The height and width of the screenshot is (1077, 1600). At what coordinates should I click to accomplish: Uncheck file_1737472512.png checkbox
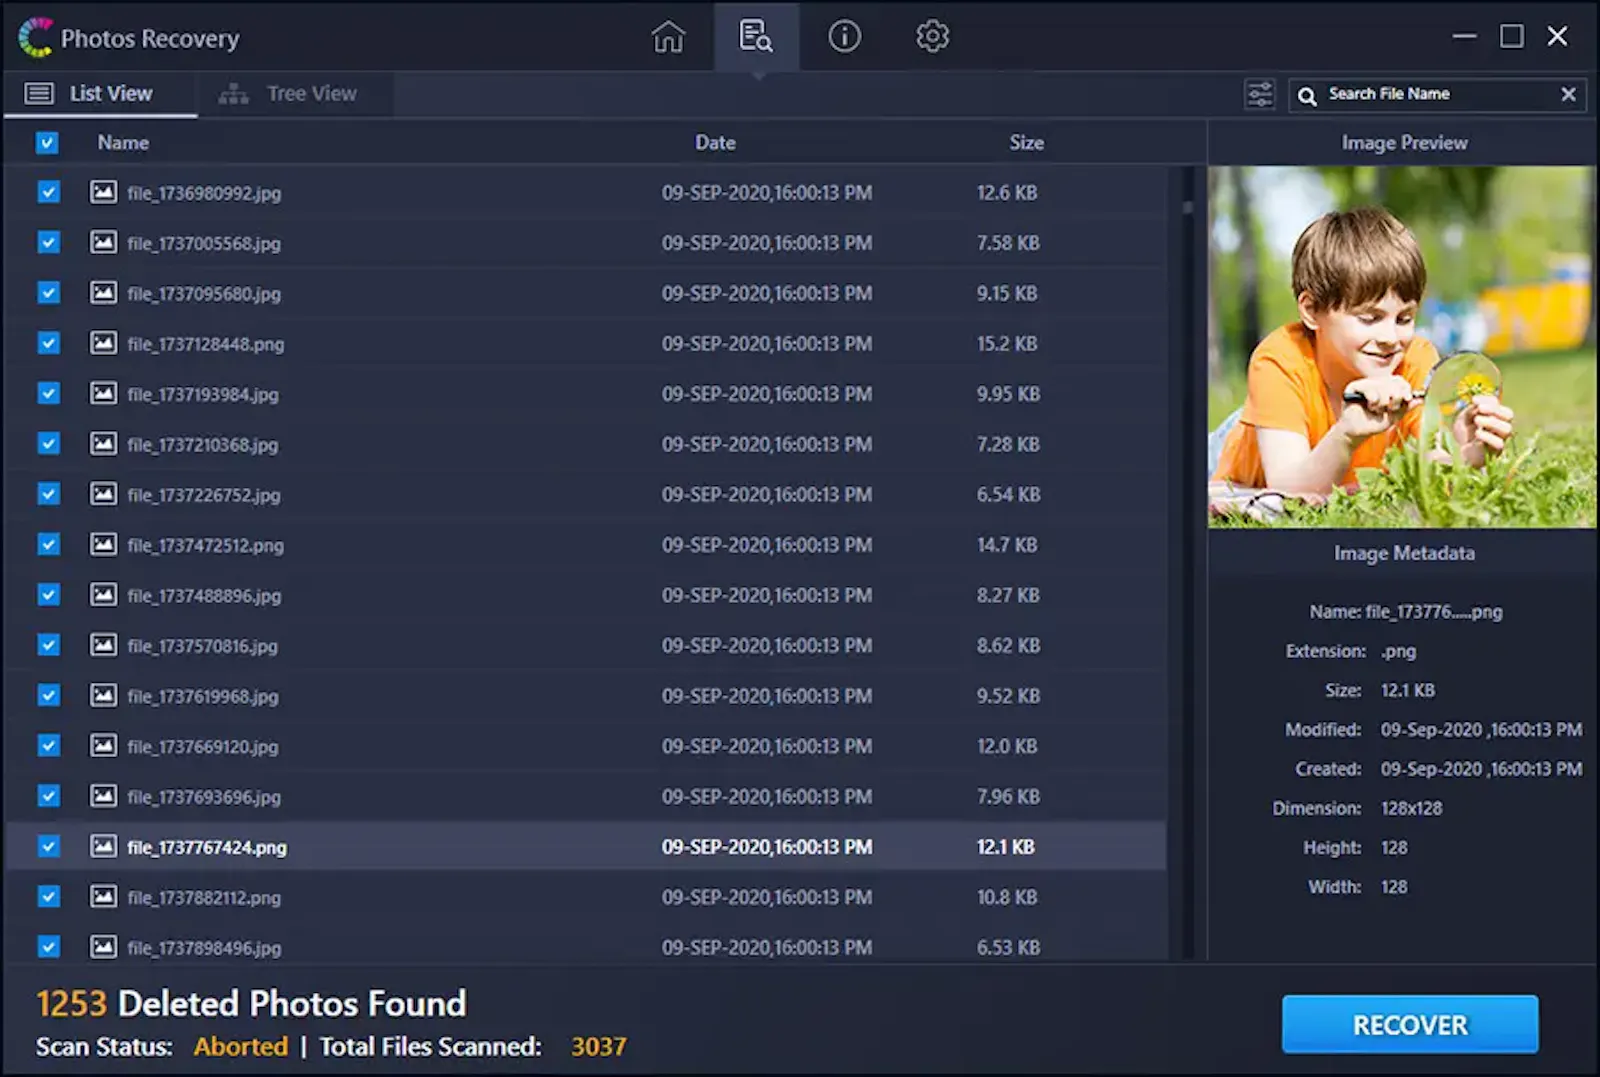(x=48, y=544)
